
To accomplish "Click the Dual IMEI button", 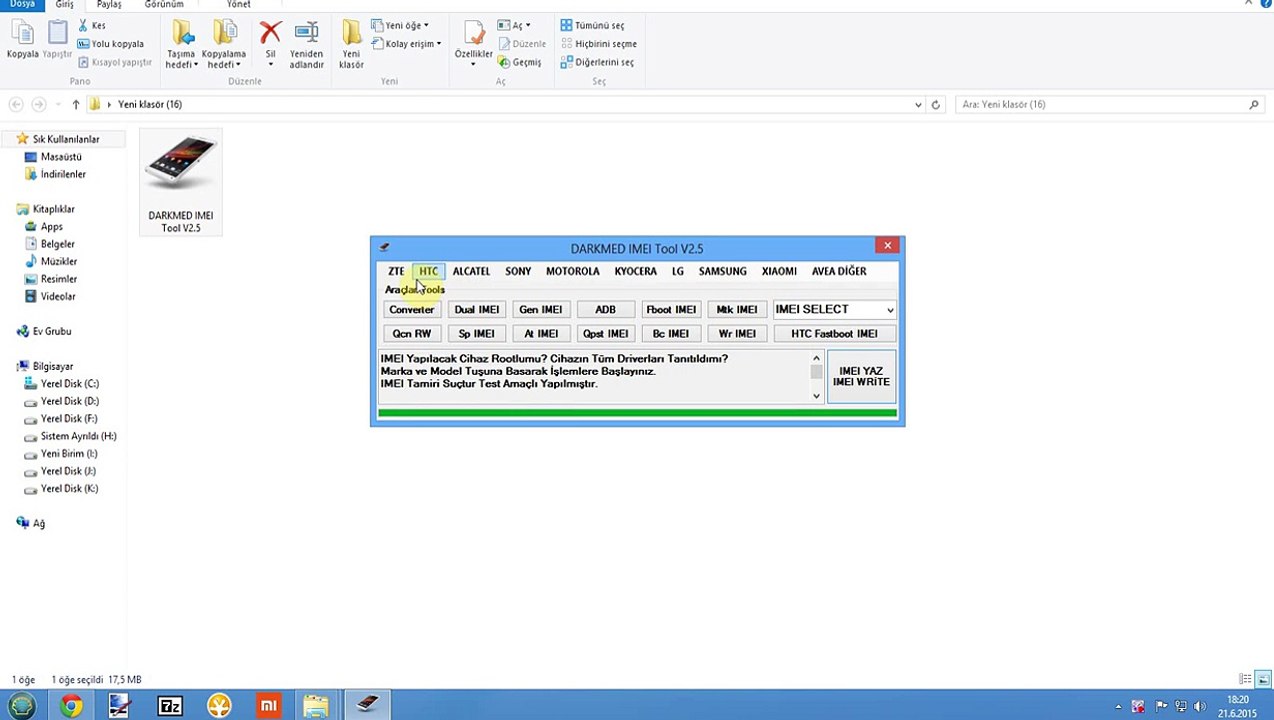I will pyautogui.click(x=476, y=310).
